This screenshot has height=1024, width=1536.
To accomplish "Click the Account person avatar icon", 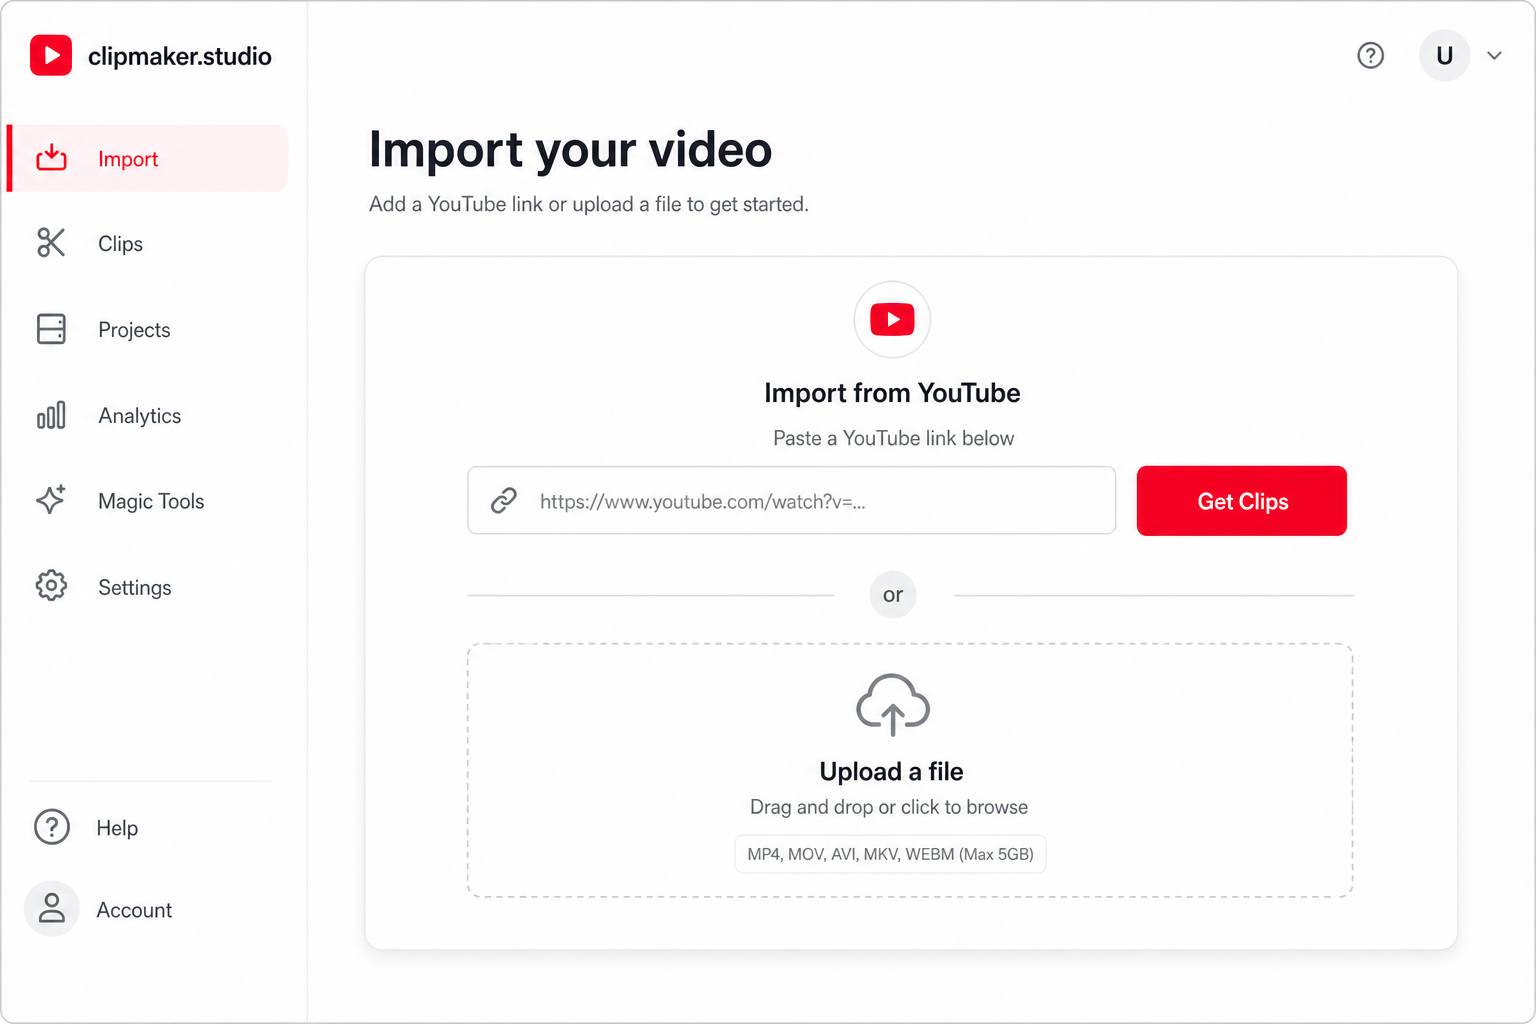I will 52,909.
